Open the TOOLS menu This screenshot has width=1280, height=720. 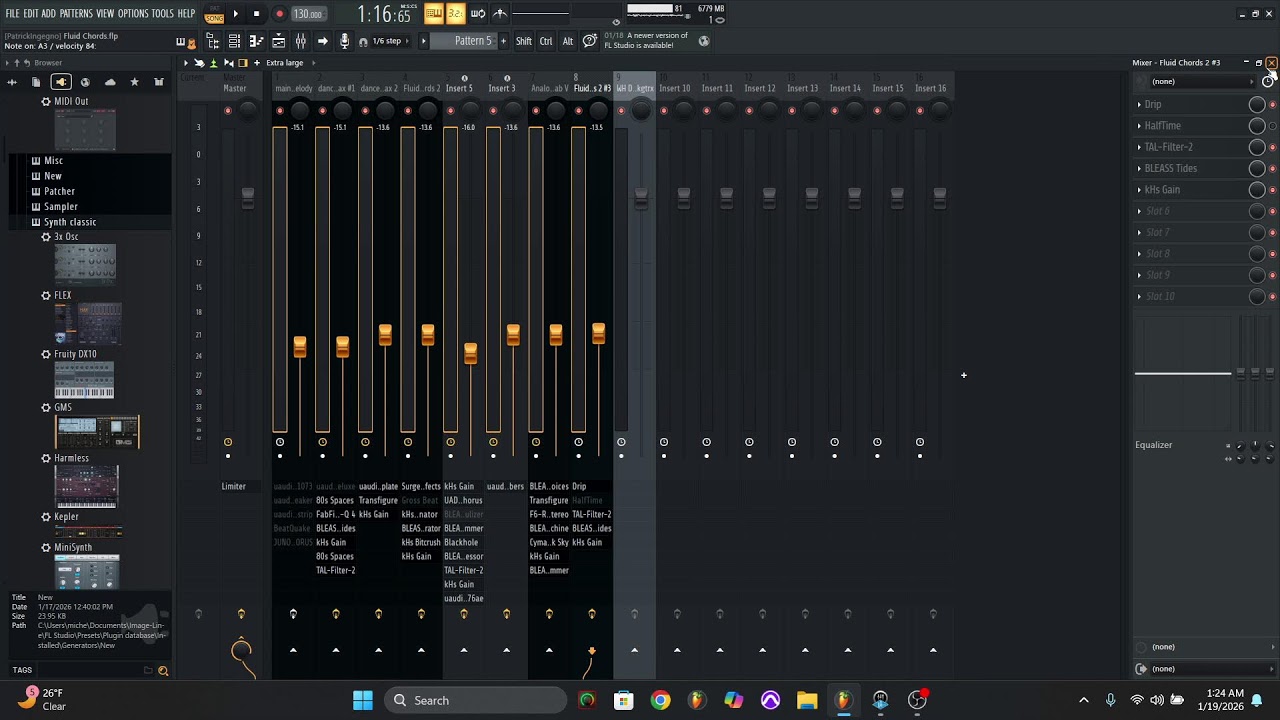163,14
